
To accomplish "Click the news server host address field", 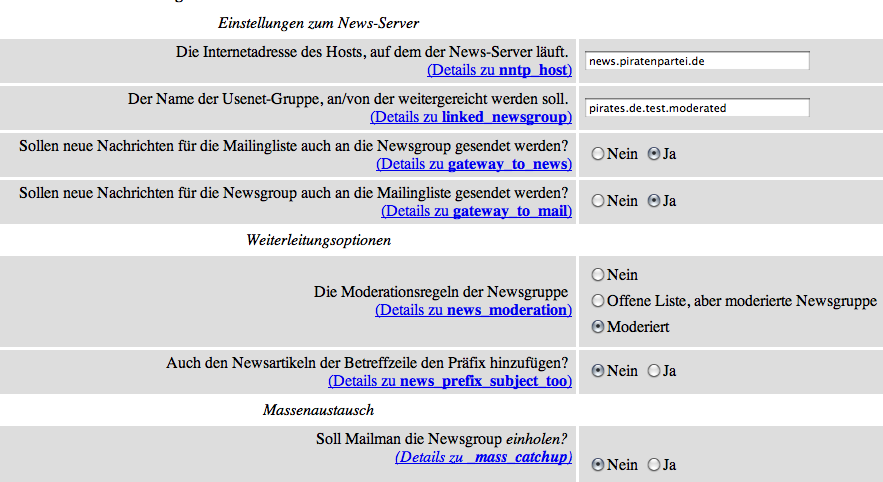I will pos(696,61).
